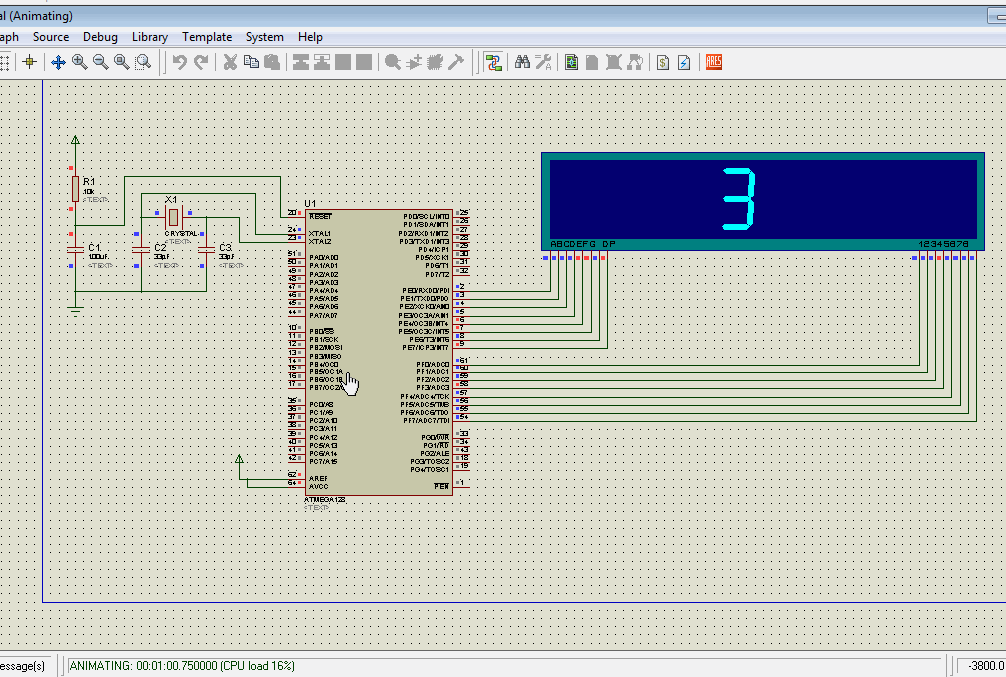The height and width of the screenshot is (677, 1006).
Task: Open the Design Explorer
Action: 570,62
